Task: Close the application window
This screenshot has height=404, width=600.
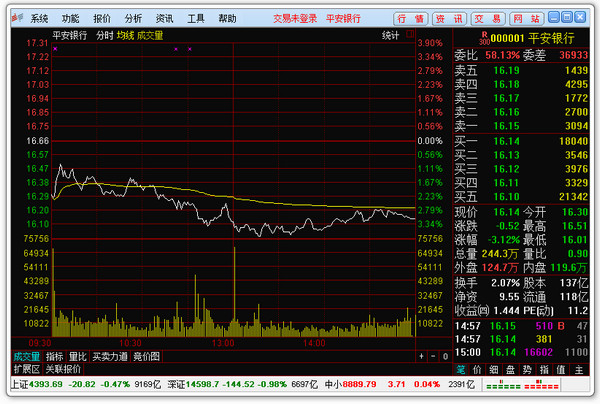Action: point(580,17)
